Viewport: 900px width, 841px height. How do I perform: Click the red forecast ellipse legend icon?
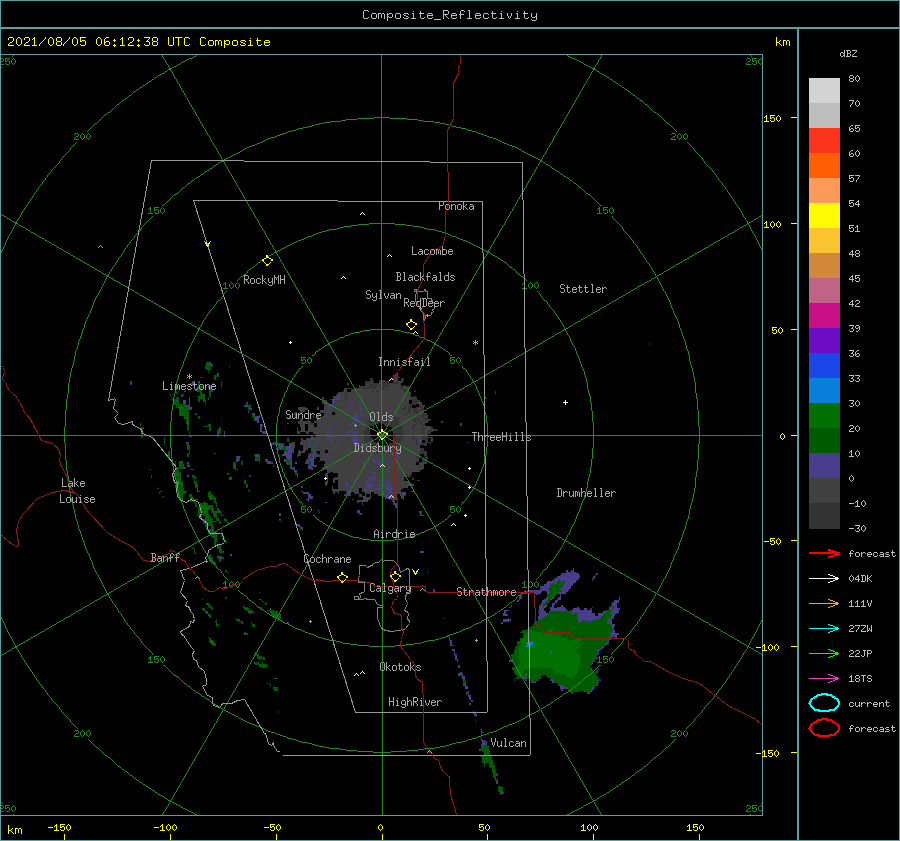click(x=824, y=728)
